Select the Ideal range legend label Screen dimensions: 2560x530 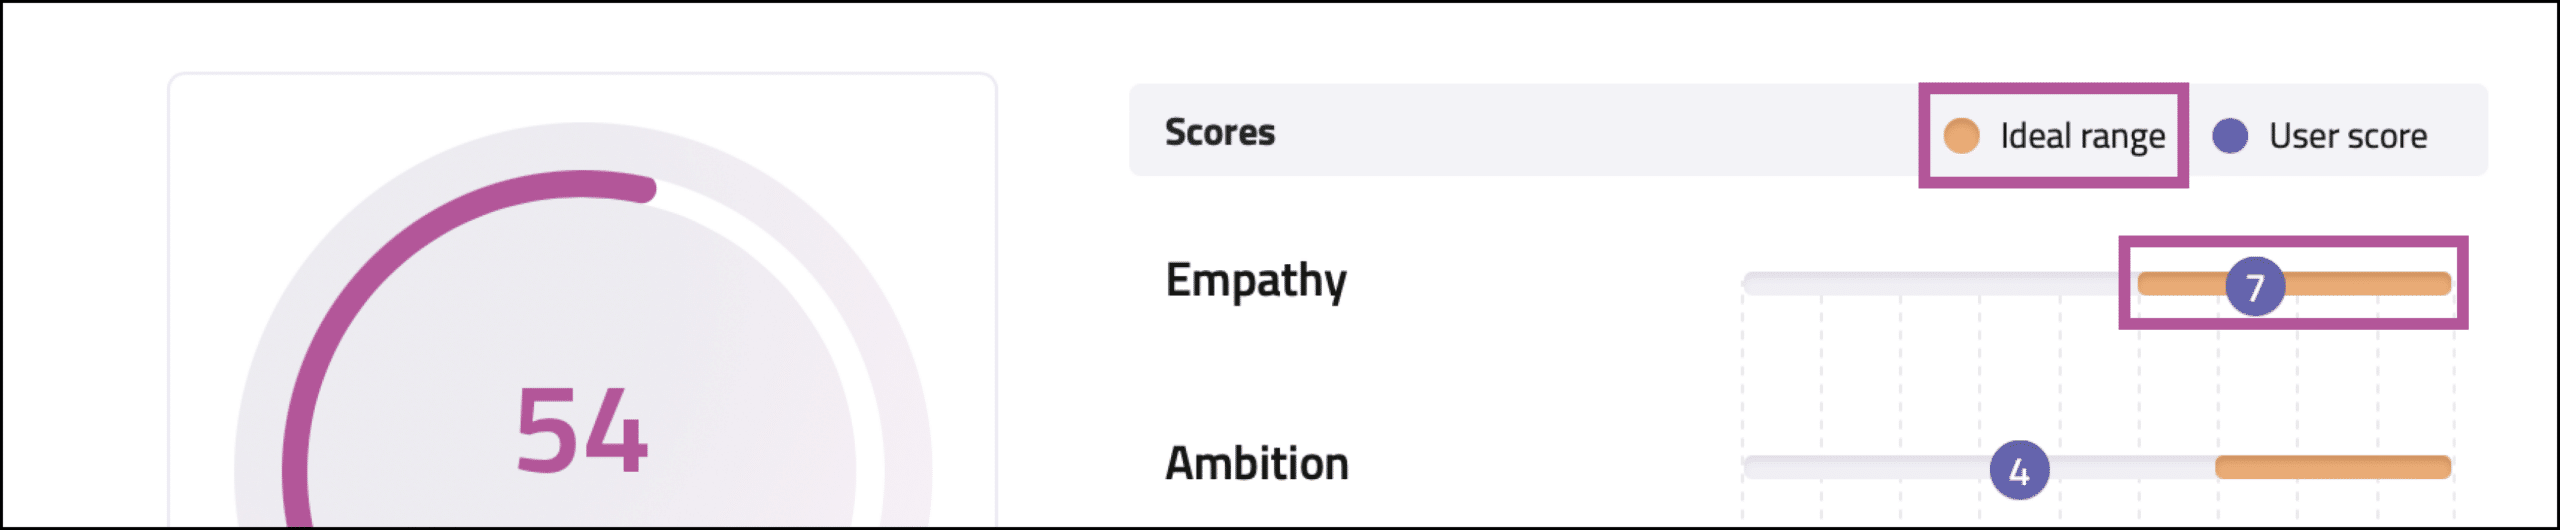point(2082,136)
